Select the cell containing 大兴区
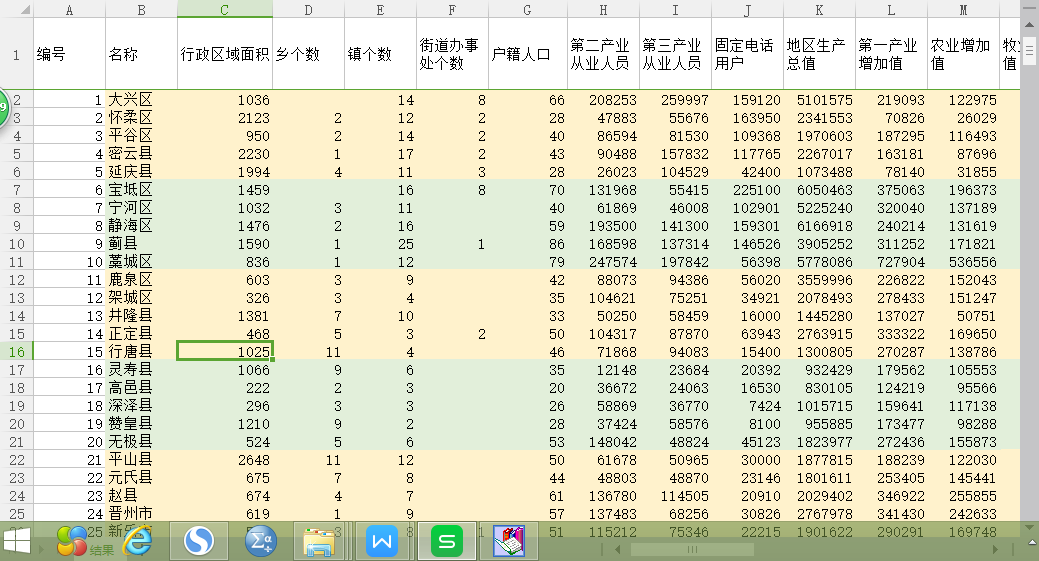Screen dimensions: 1039x561 coord(141,100)
